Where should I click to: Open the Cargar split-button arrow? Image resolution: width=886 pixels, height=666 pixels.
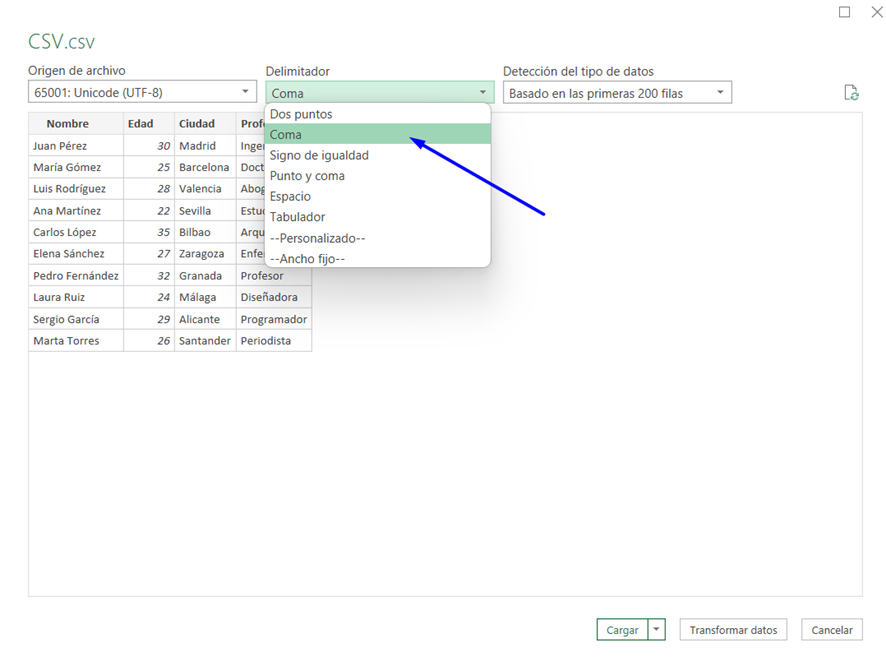point(657,629)
